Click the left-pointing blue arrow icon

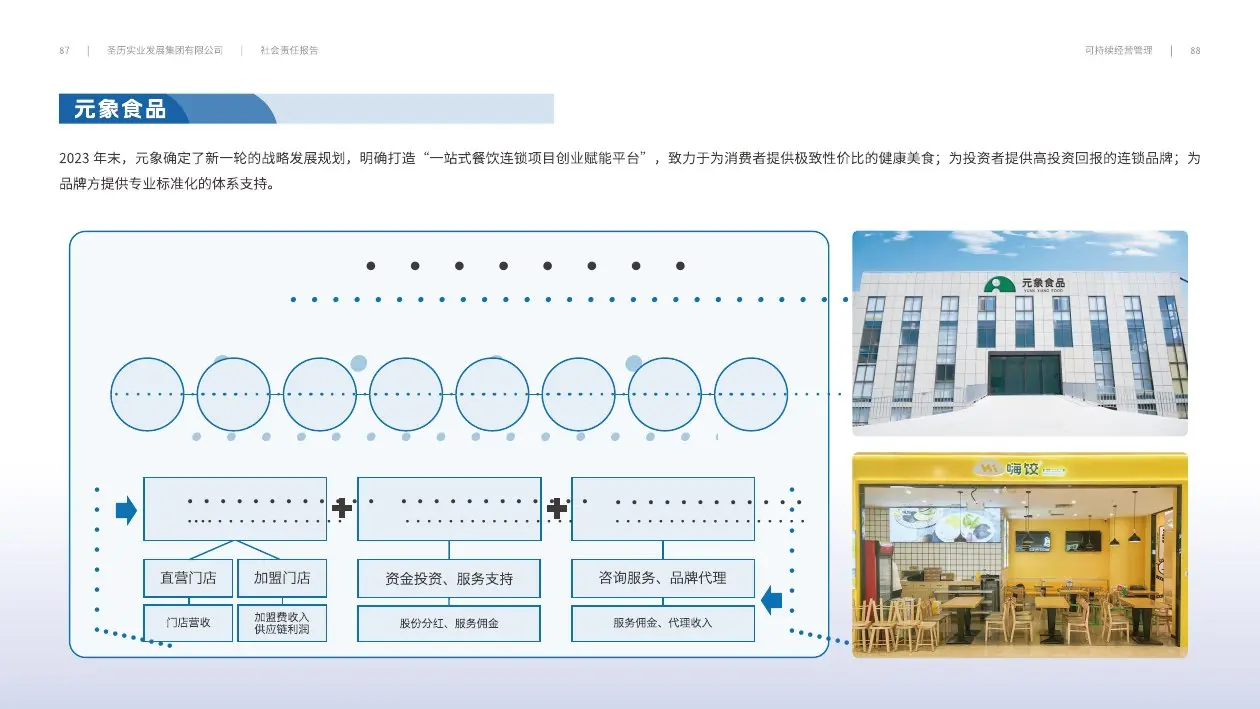point(772,600)
